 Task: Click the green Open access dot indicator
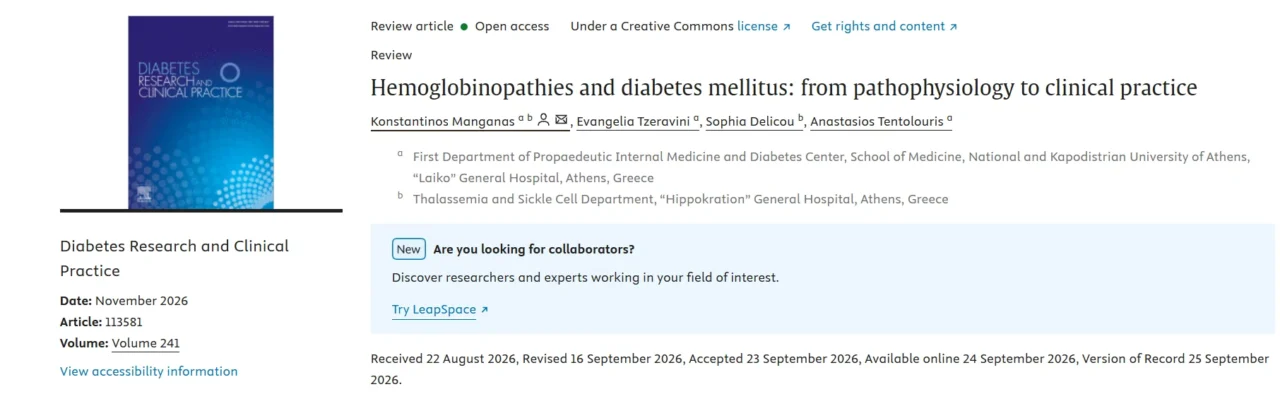(x=464, y=27)
